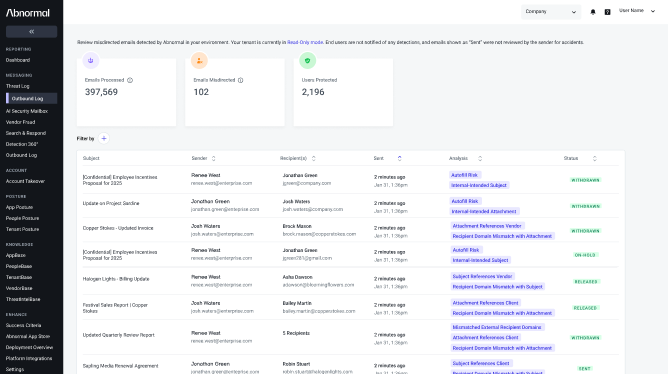This screenshot has width=668, height=374.
Task: Open TenantBase in the sidebar
Action: [x=19, y=277]
